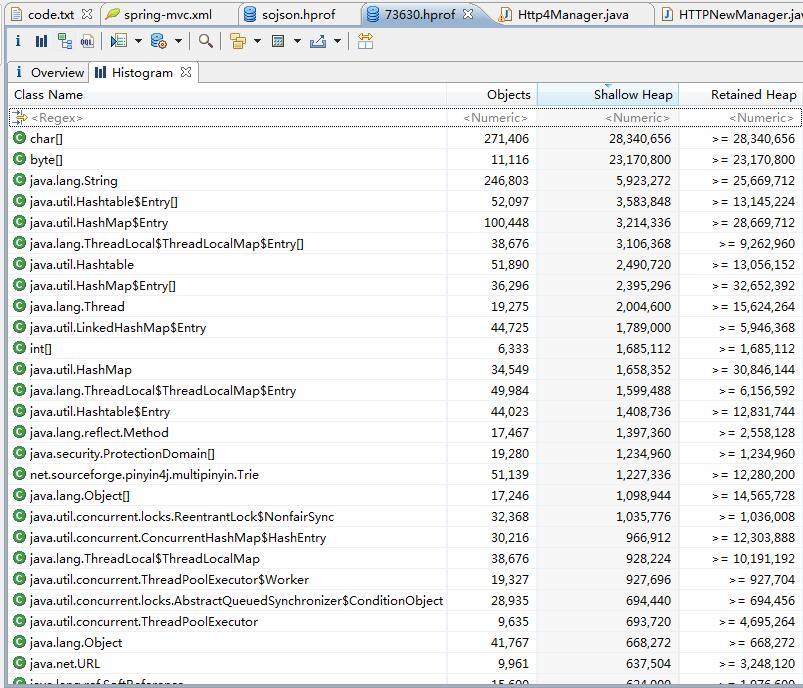803x688 pixels.
Task: Click the class icon beside java.lang.Object
Action: (x=19, y=642)
